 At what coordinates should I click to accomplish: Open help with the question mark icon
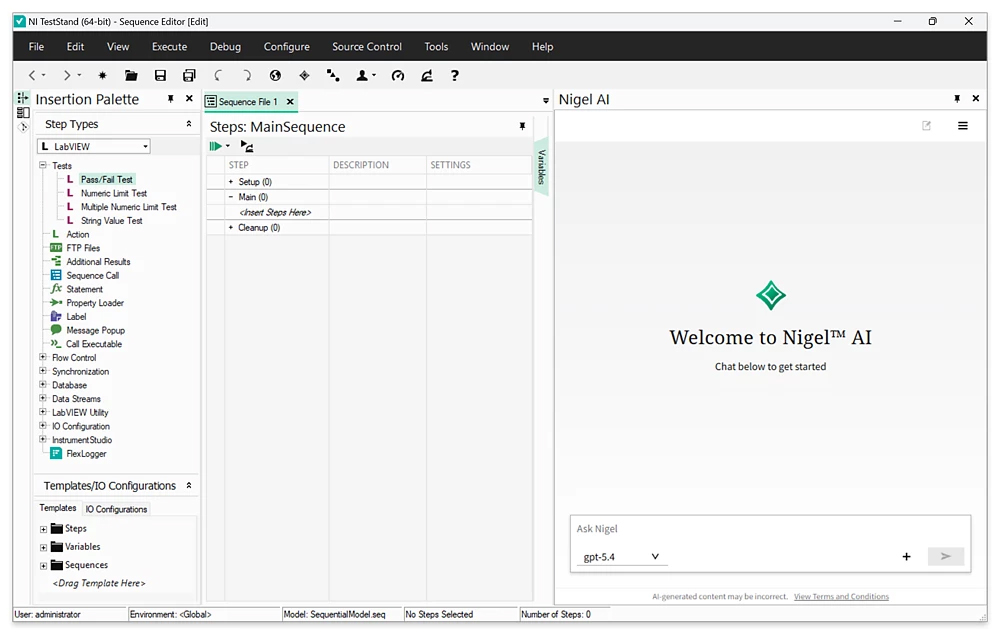455,75
